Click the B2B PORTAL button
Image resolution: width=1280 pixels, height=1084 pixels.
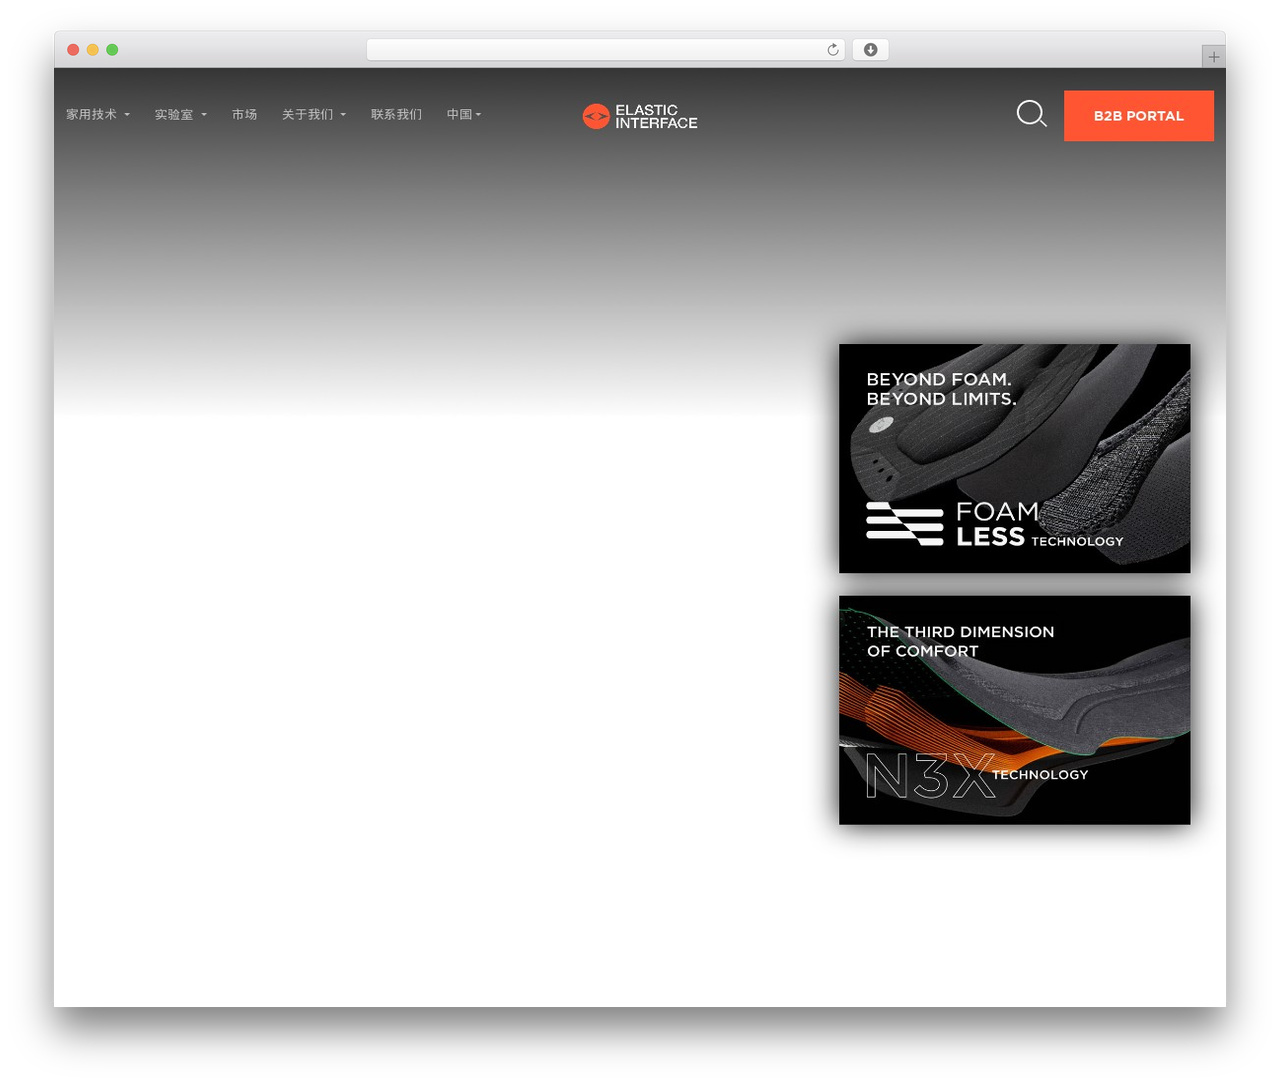(1139, 116)
